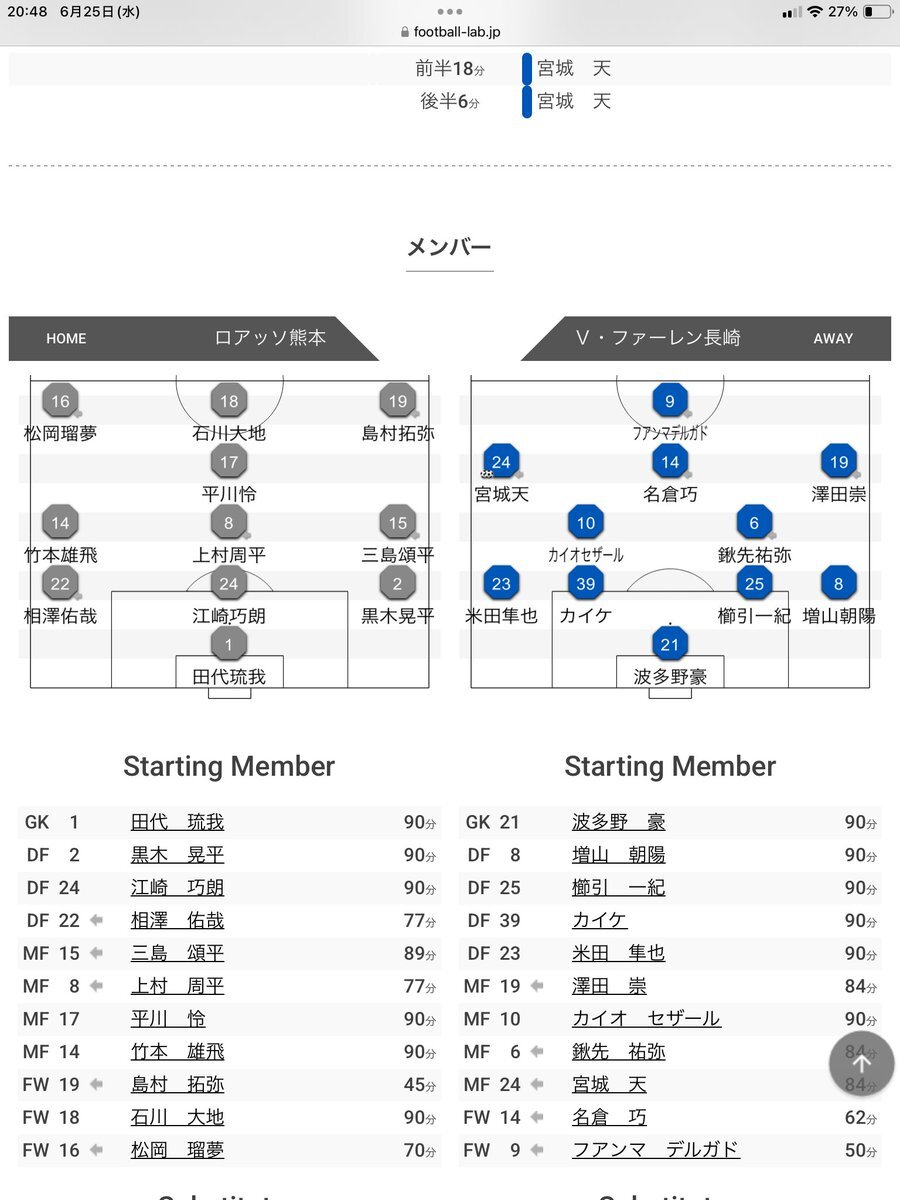Tap the three-dot multitasking menu at top

click(449, 11)
